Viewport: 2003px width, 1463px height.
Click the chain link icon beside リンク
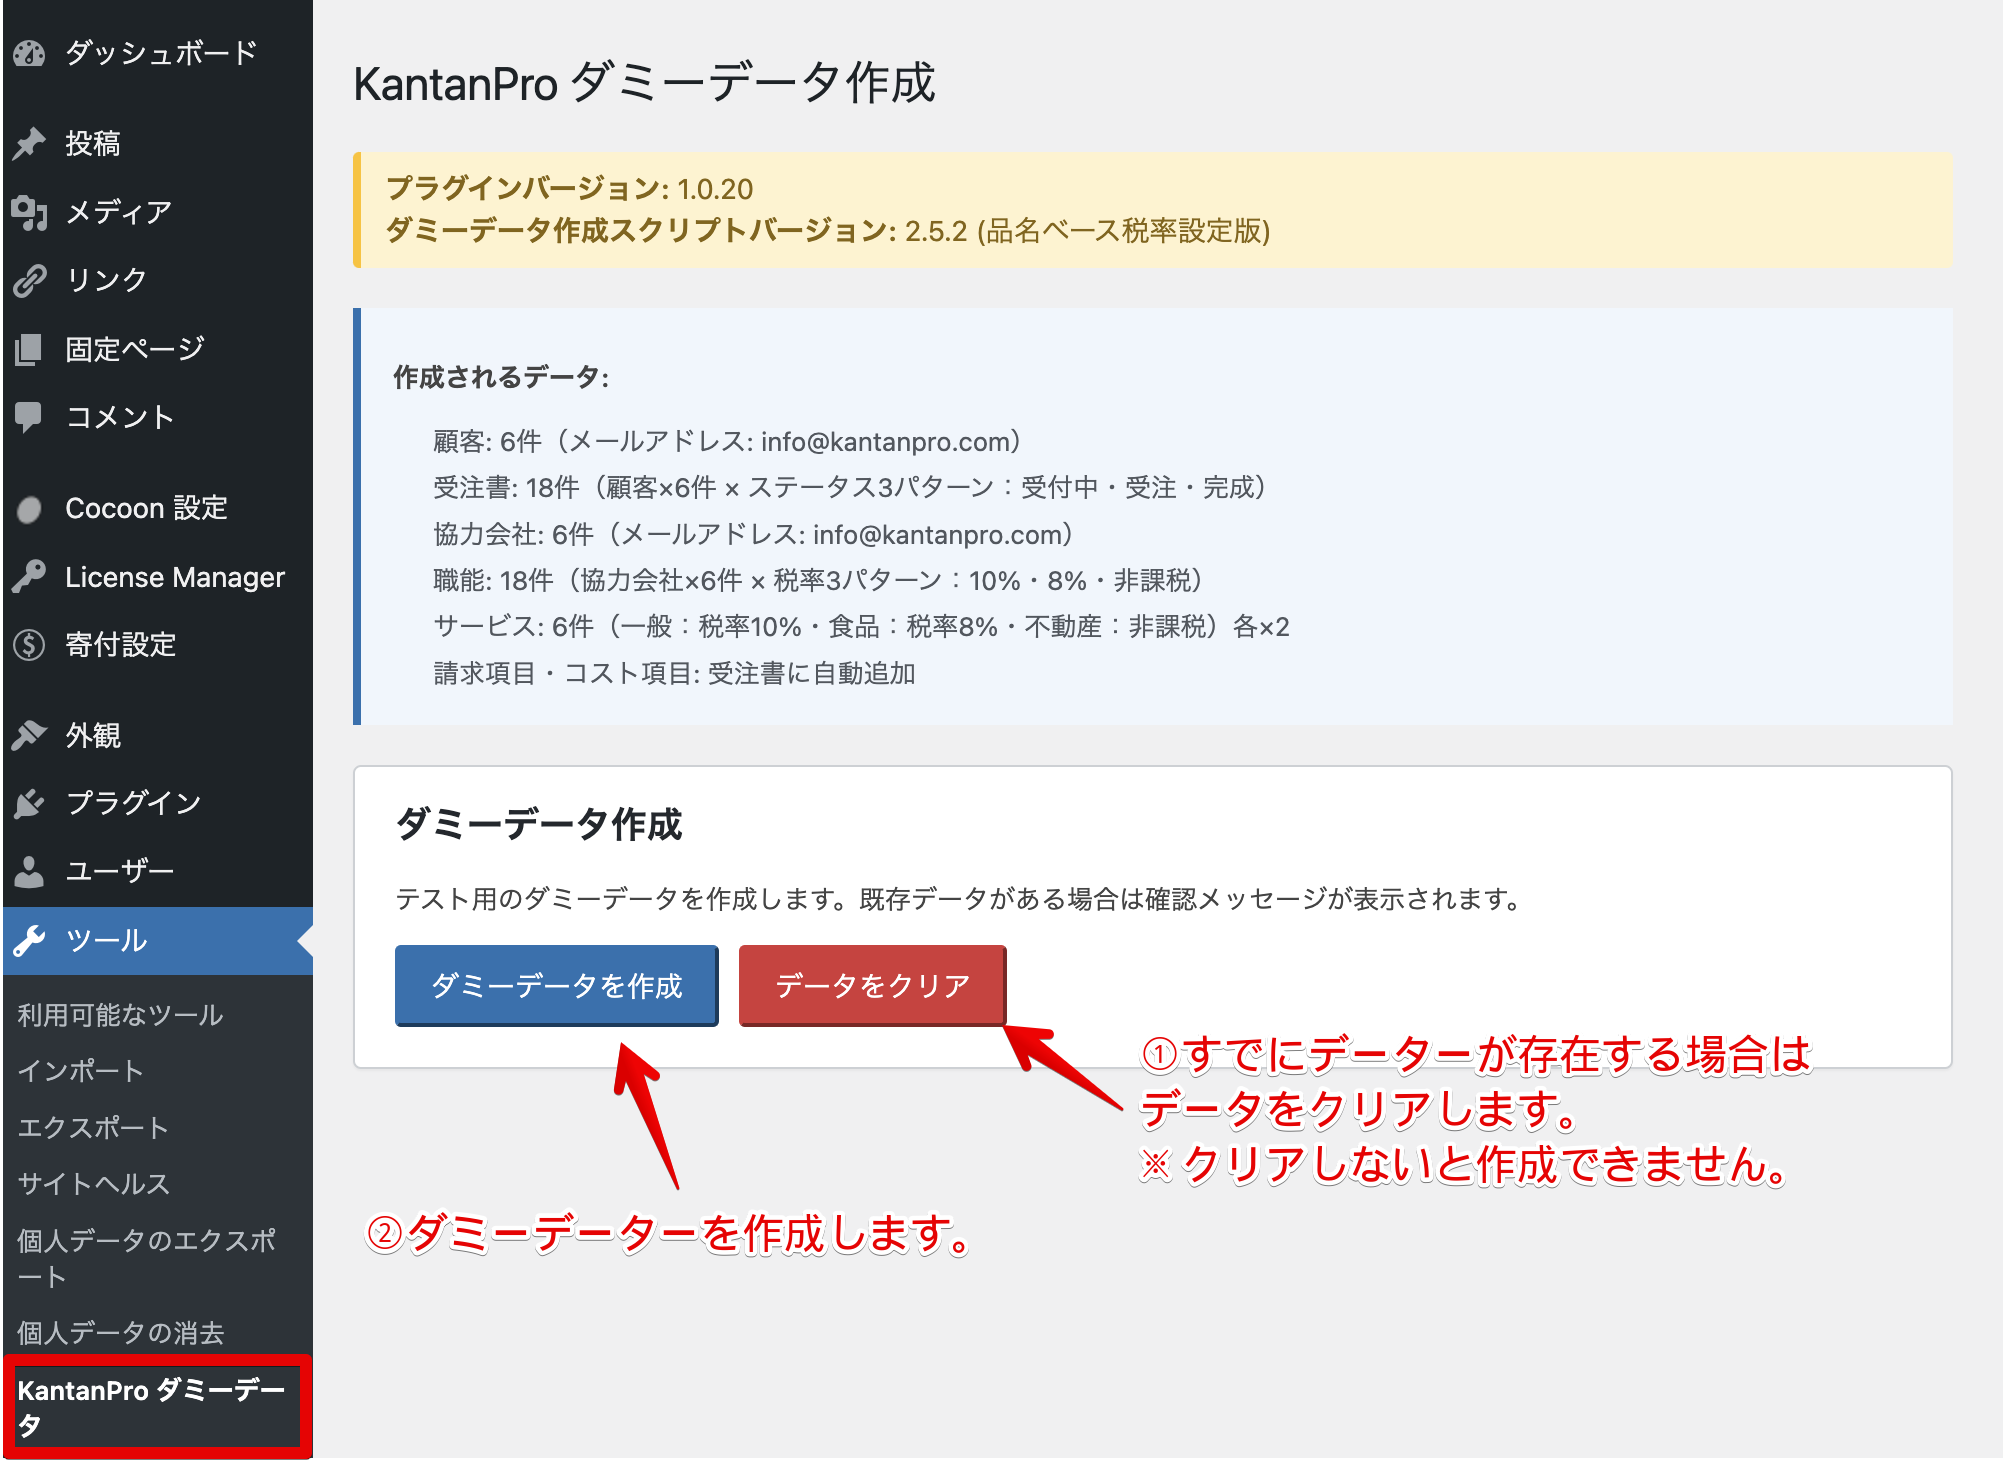point(30,280)
